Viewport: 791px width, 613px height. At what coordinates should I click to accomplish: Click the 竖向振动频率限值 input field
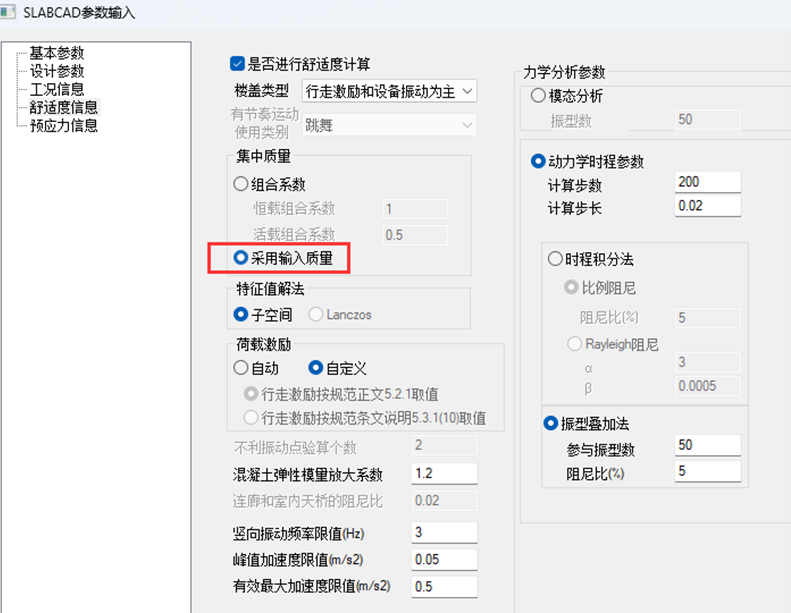coord(444,532)
